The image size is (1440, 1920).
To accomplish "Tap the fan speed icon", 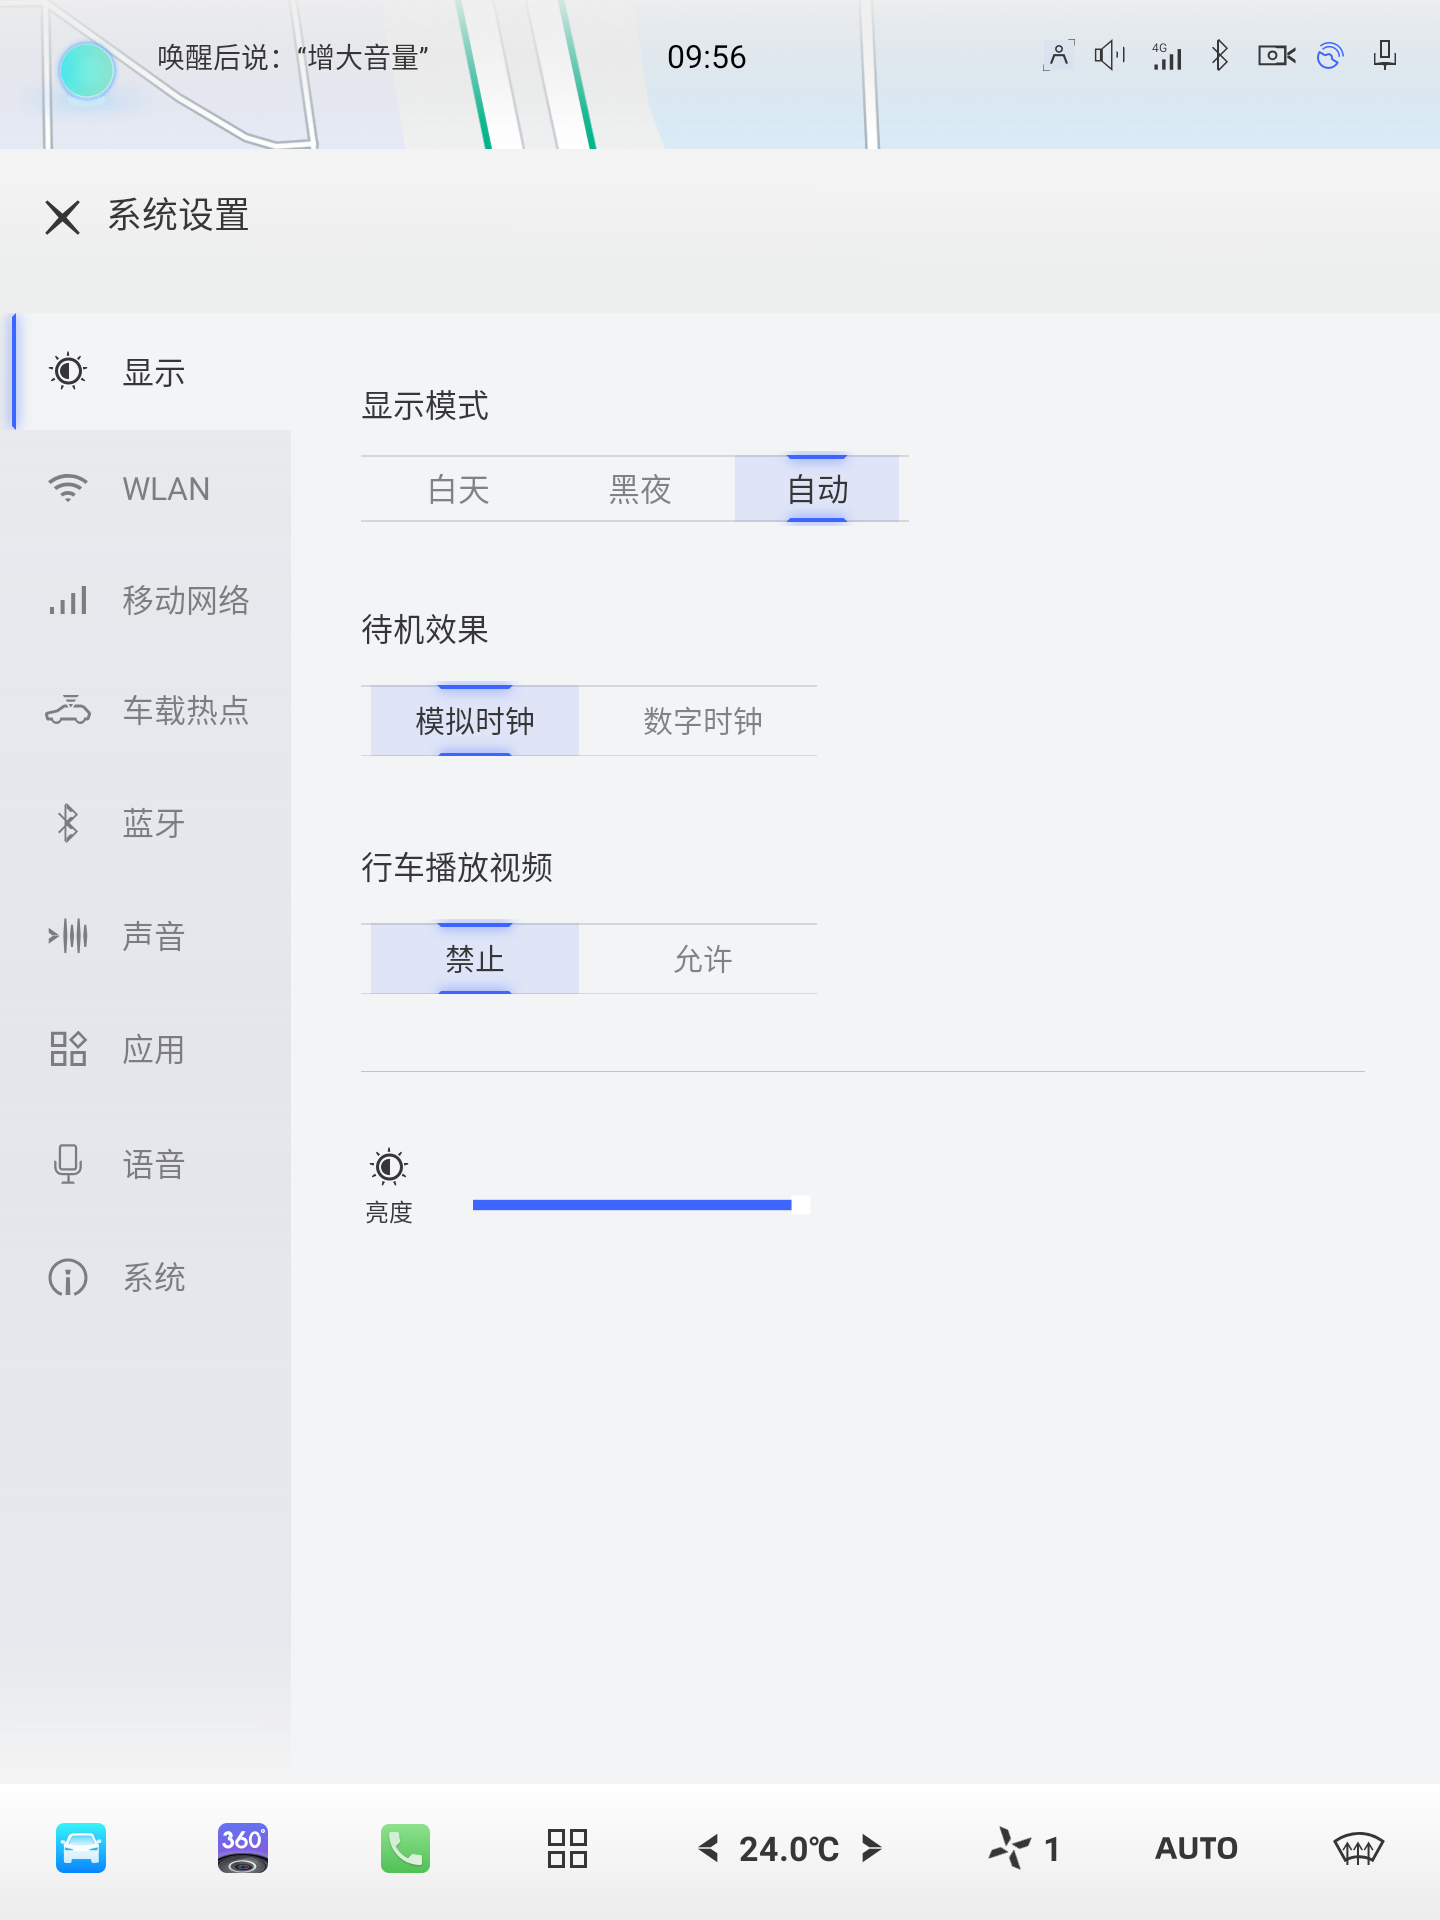I will (1010, 1848).
